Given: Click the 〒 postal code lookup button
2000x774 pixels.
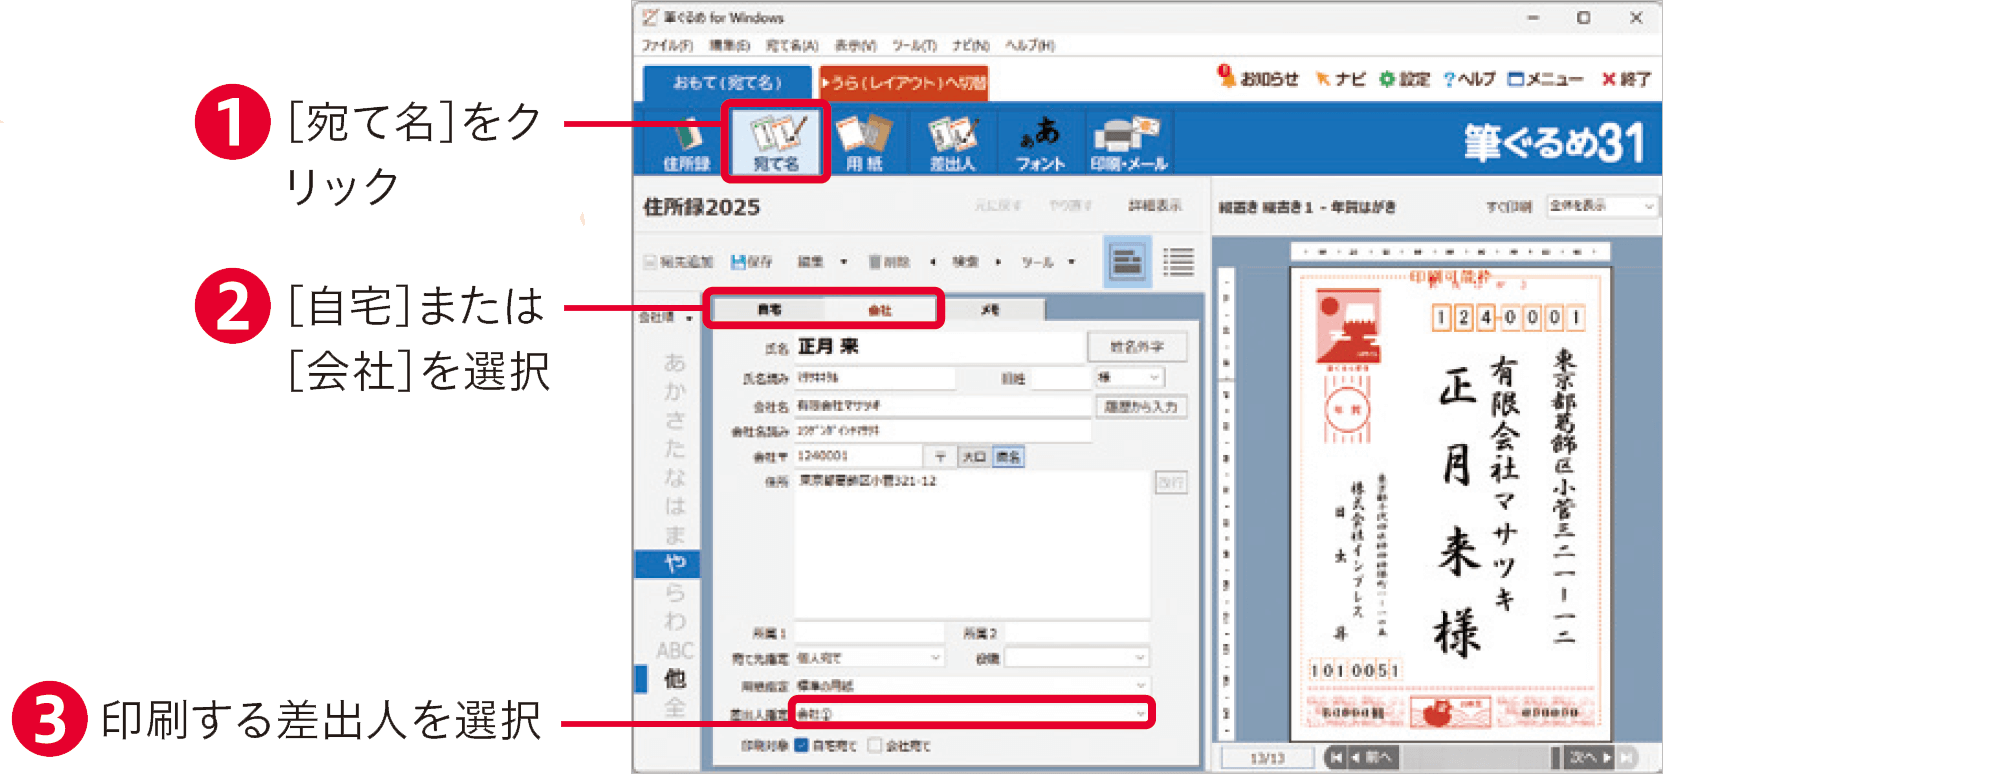Looking at the screenshot, I should pyautogui.click(x=939, y=456).
